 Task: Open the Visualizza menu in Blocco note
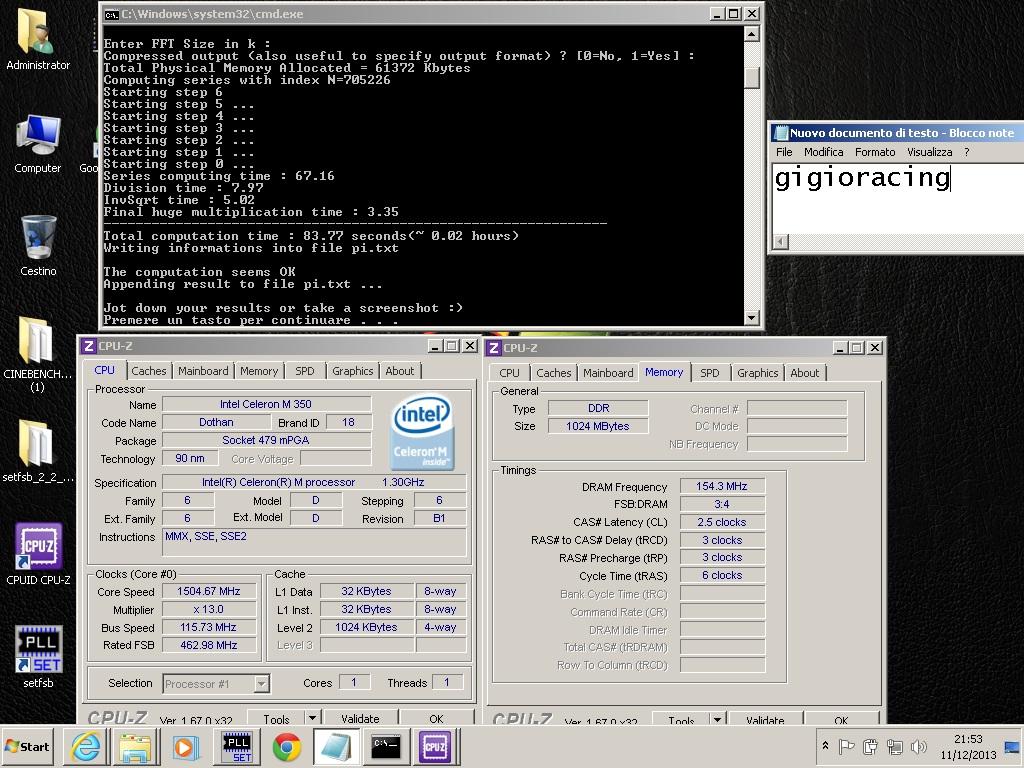[x=929, y=152]
